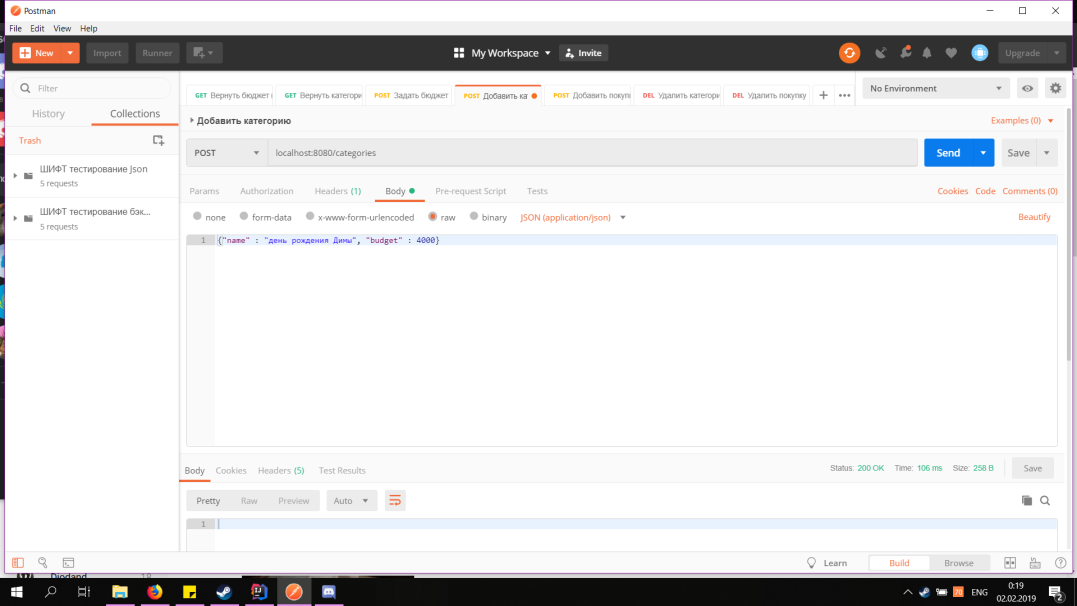
Task: Open the capture requests satellite icon
Action: point(881,53)
